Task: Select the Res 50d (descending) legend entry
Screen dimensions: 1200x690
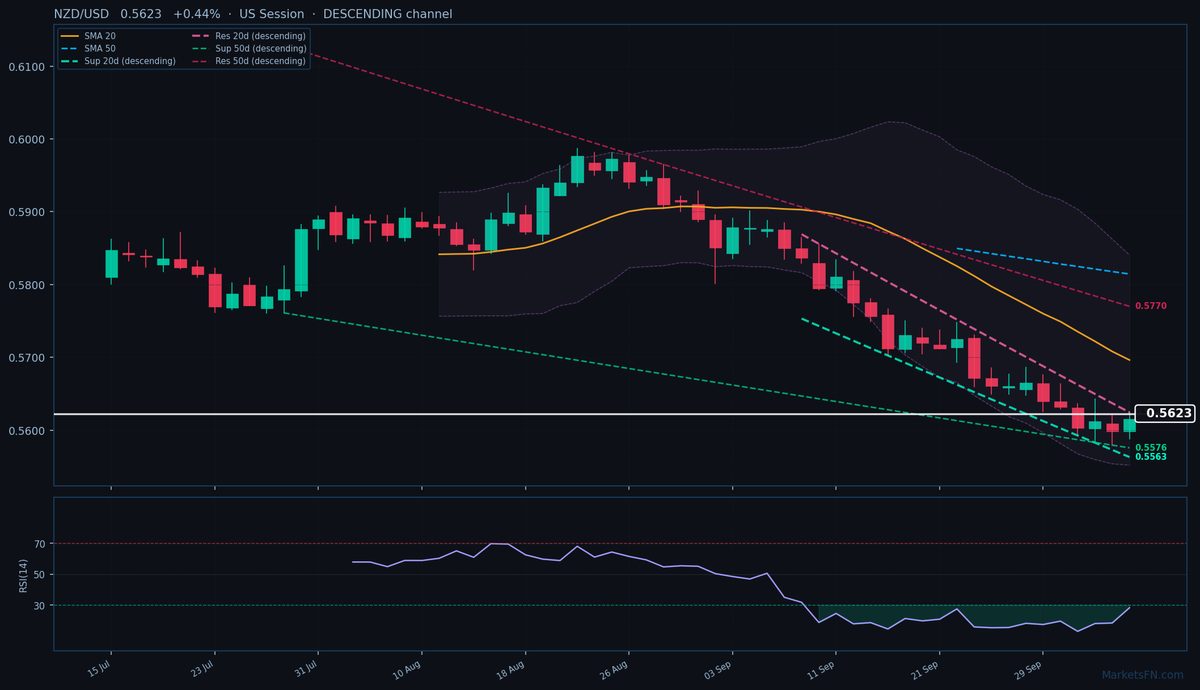Action: (248, 61)
